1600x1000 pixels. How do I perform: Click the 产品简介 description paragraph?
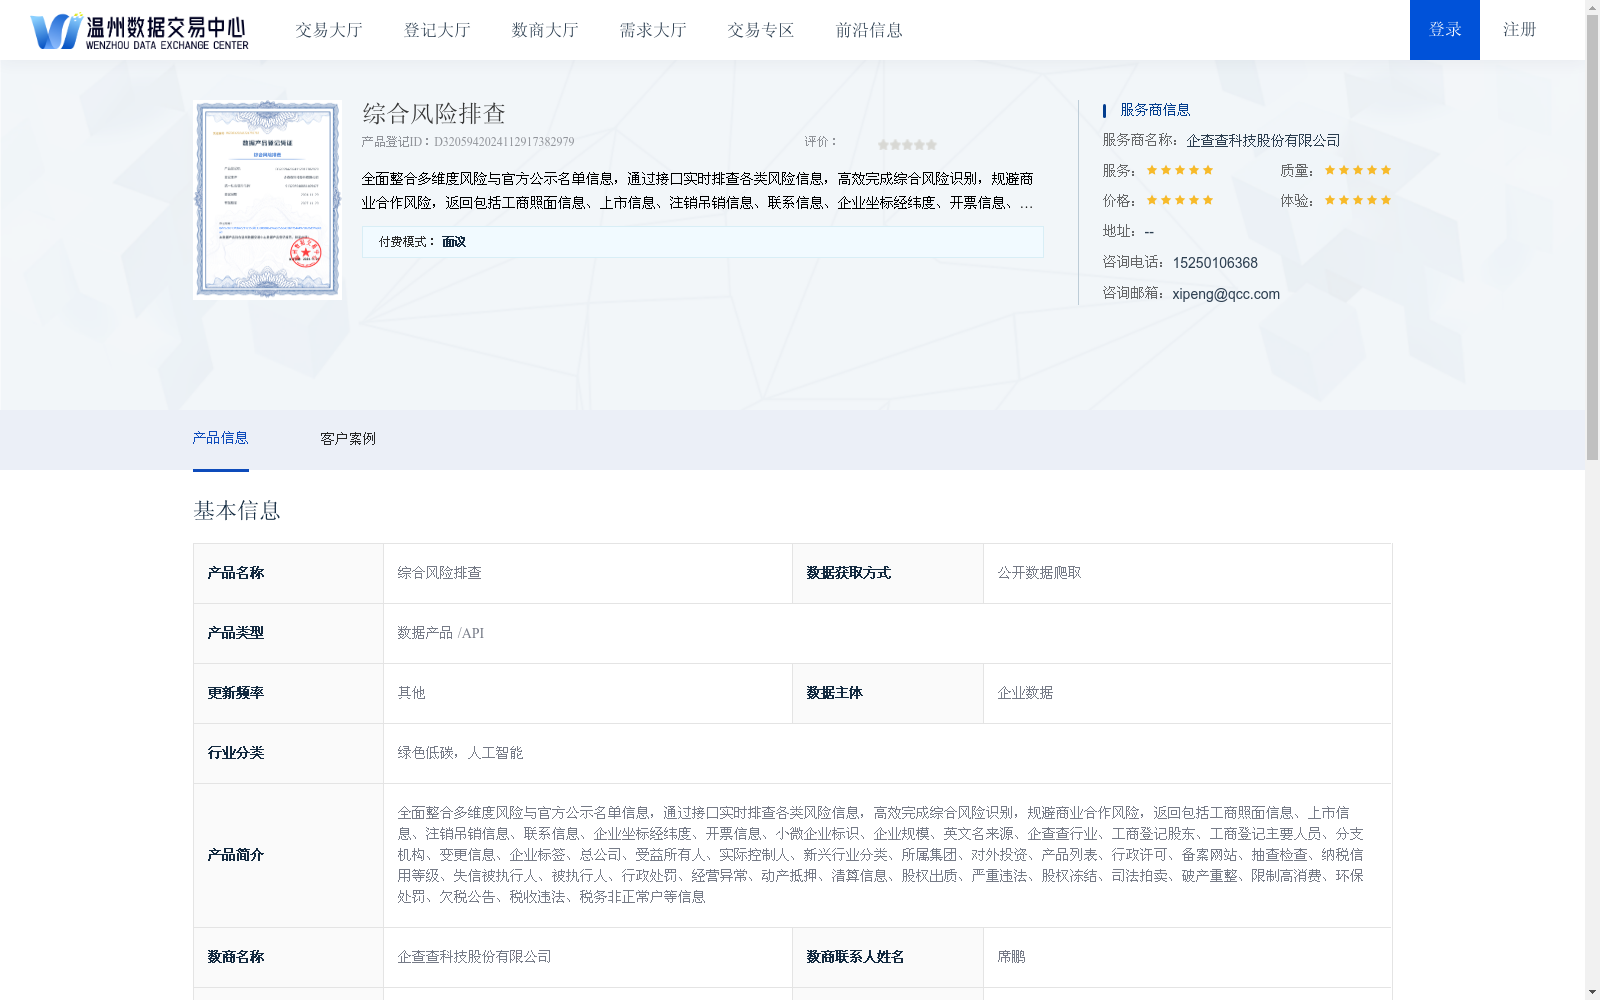880,855
